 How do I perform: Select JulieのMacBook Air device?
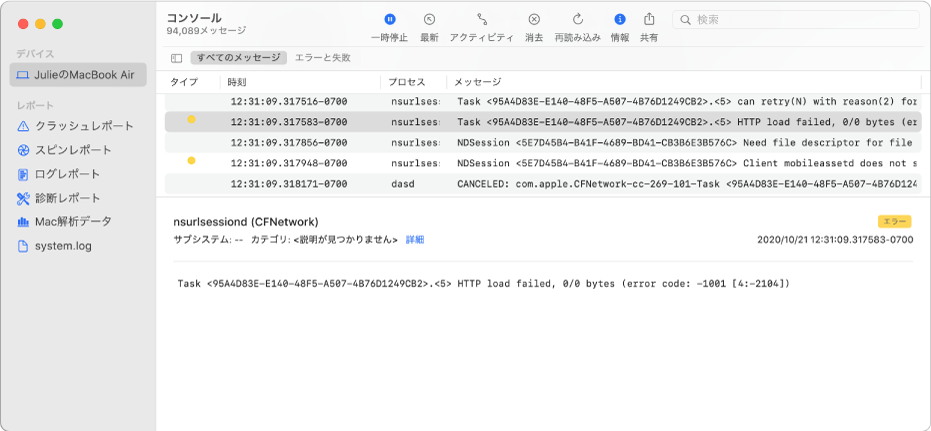[78, 75]
